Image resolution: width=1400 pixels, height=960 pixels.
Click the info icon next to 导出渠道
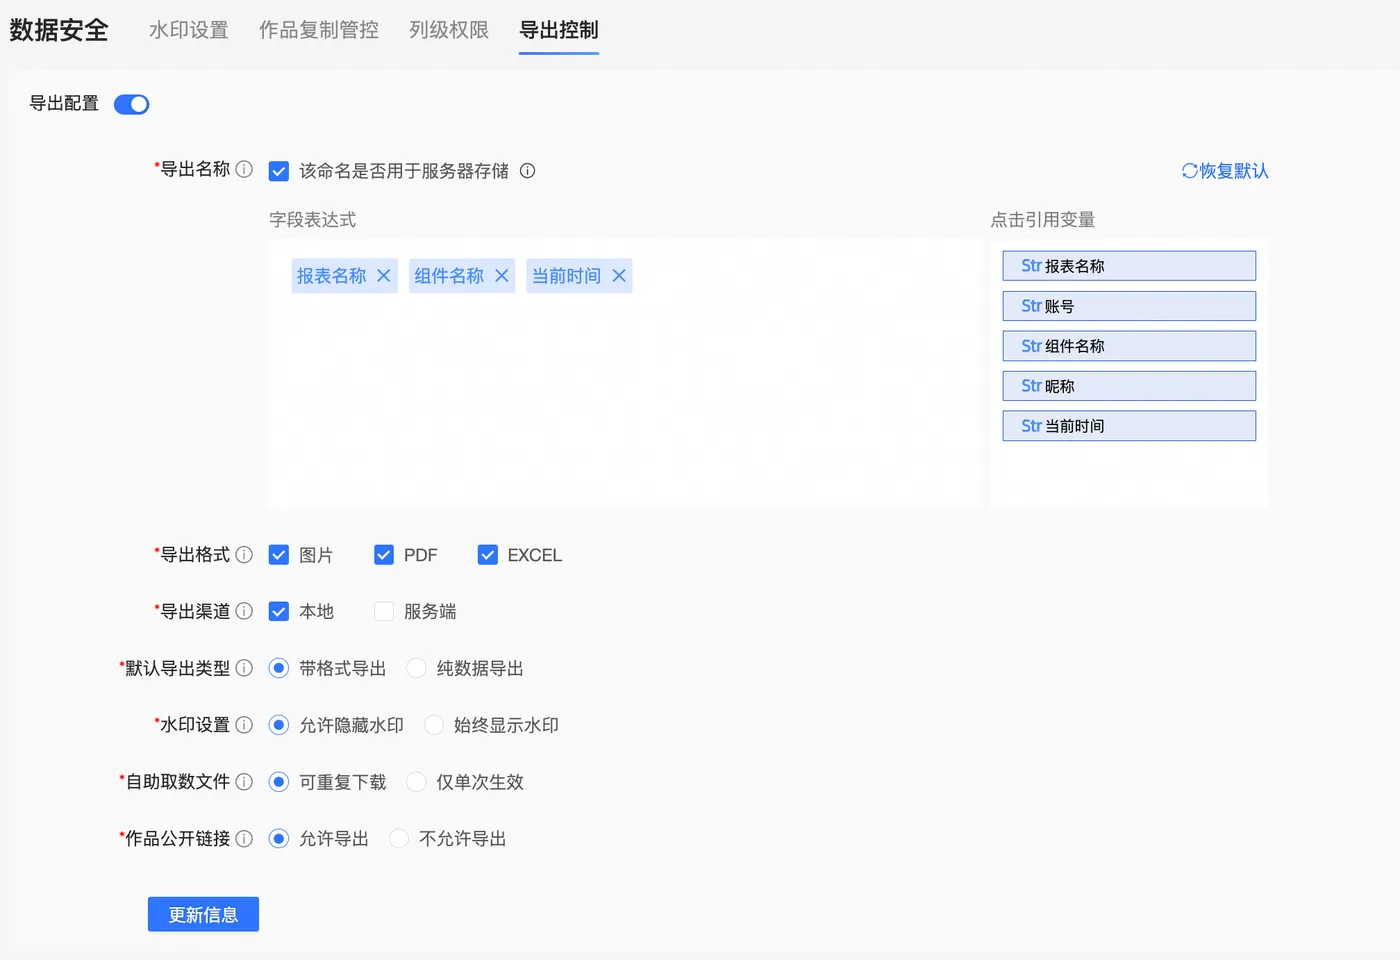tap(246, 611)
